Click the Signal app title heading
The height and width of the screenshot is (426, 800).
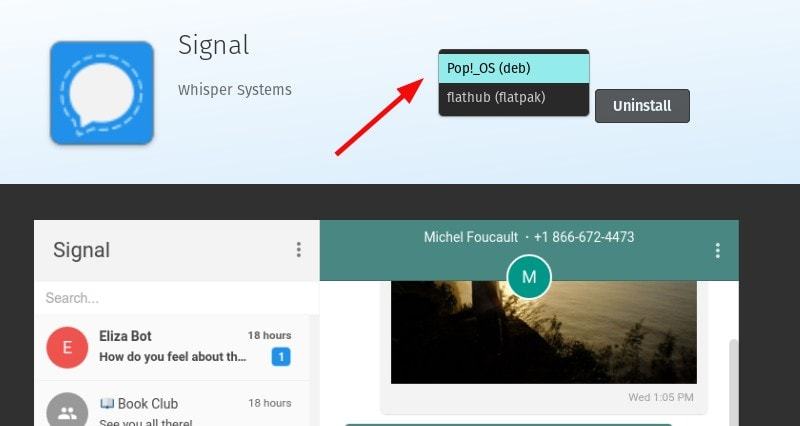tap(213, 45)
